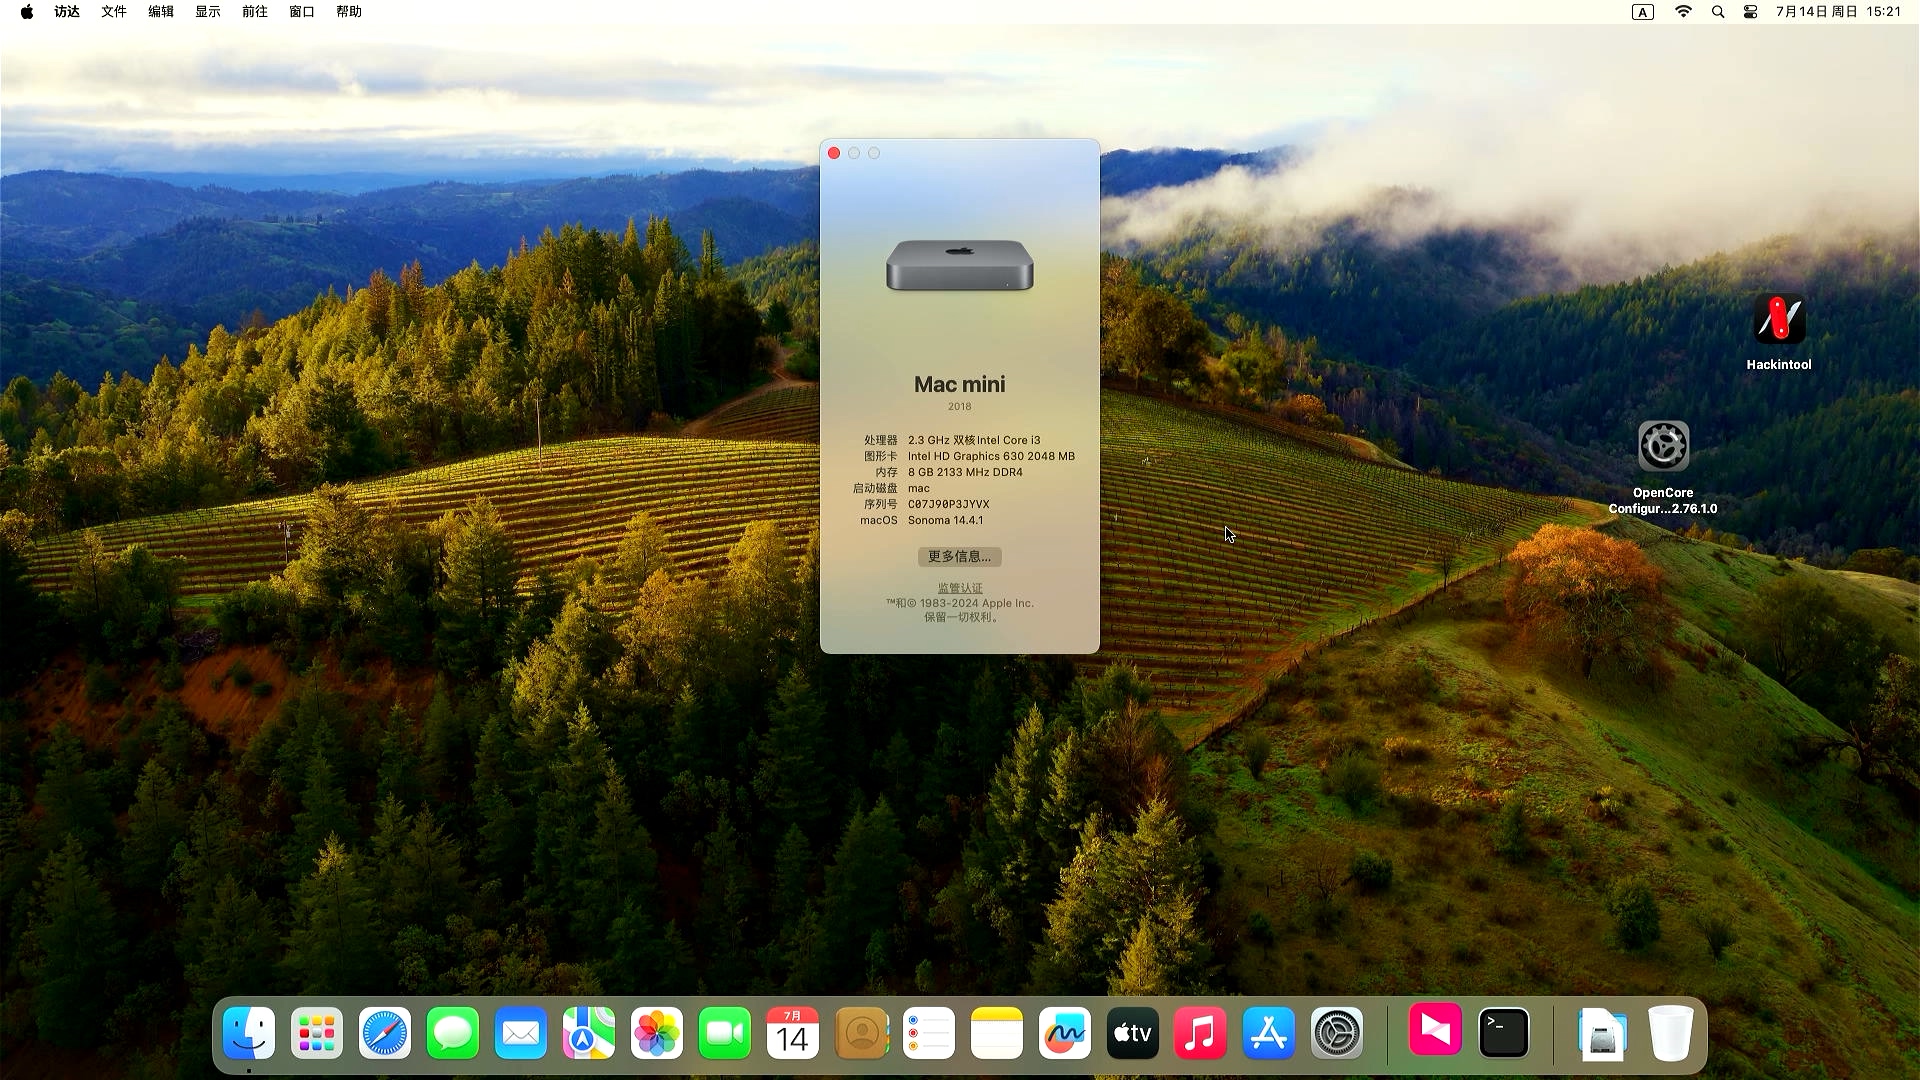The width and height of the screenshot is (1920, 1080).
Task: Click the processor text 2.3 GHz 双核Intel Core i3
Action: point(974,440)
